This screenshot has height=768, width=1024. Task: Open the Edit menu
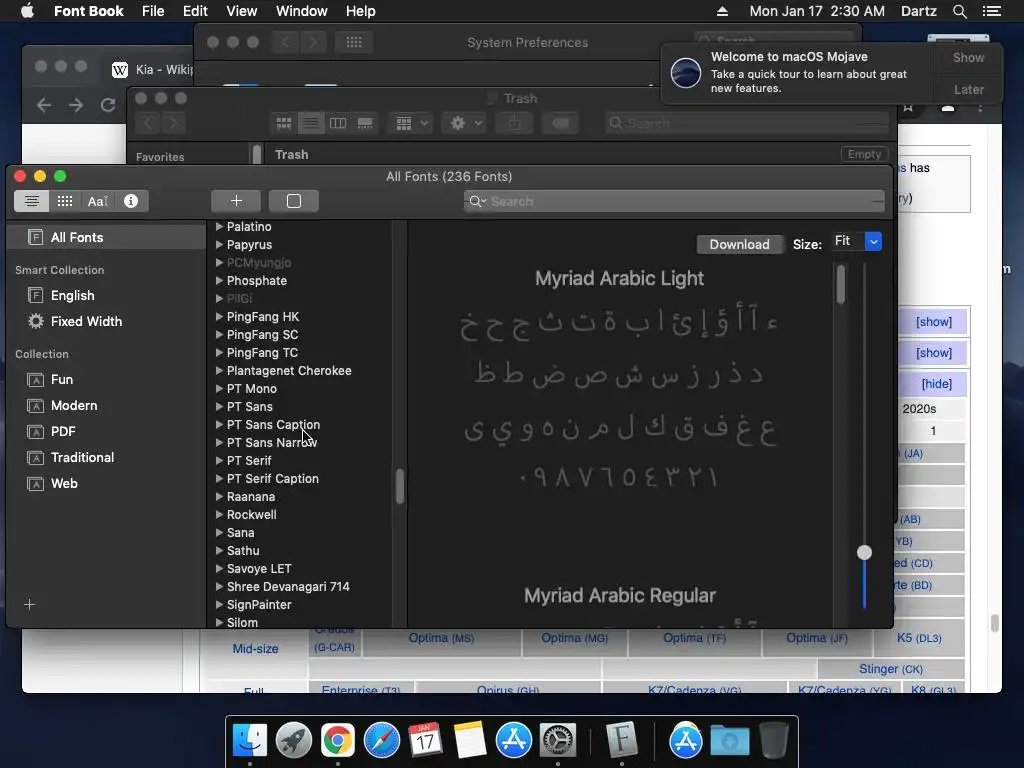tap(195, 11)
